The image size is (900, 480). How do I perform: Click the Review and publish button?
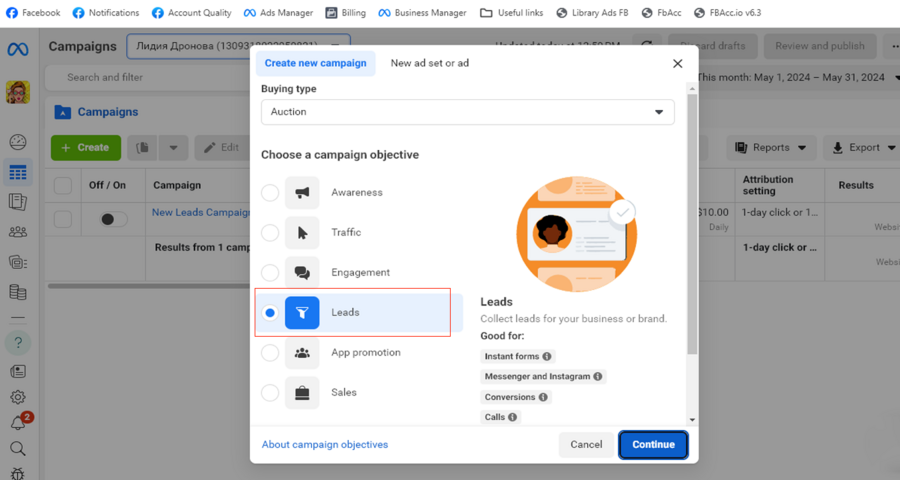click(820, 46)
